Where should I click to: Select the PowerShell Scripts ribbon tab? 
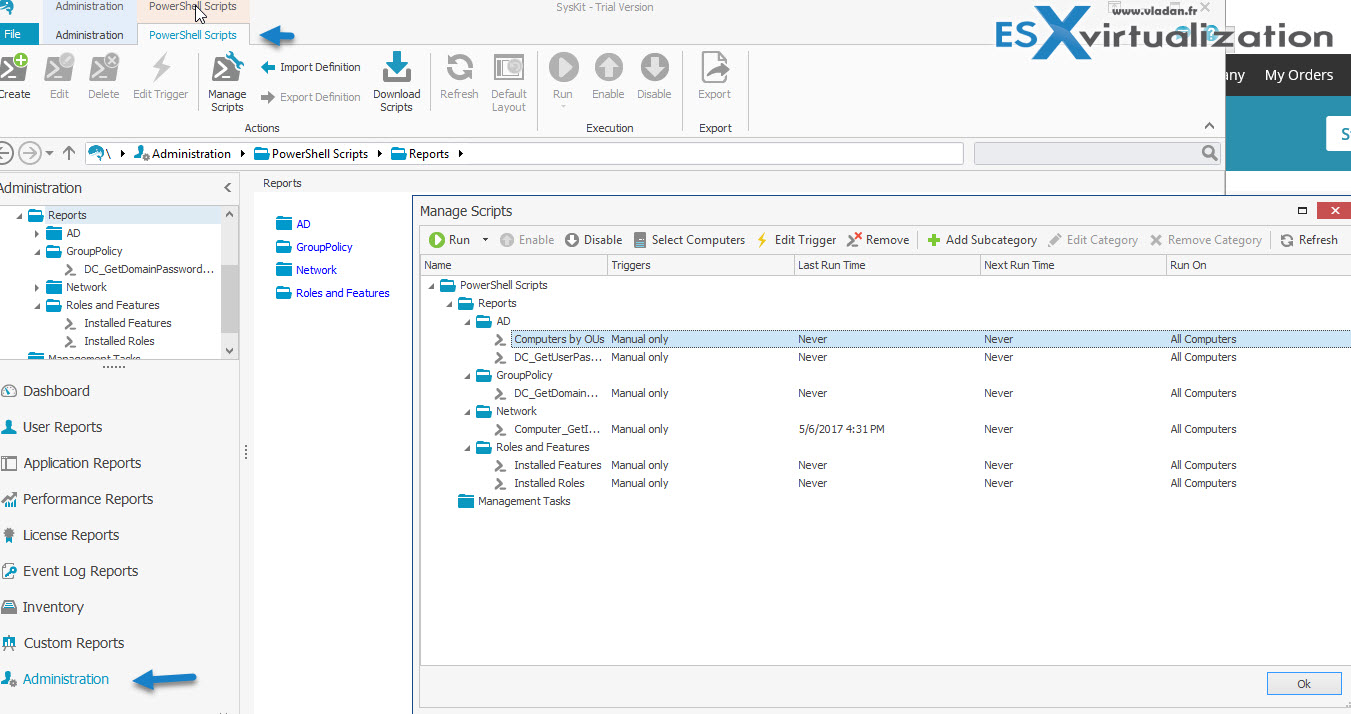click(192, 35)
